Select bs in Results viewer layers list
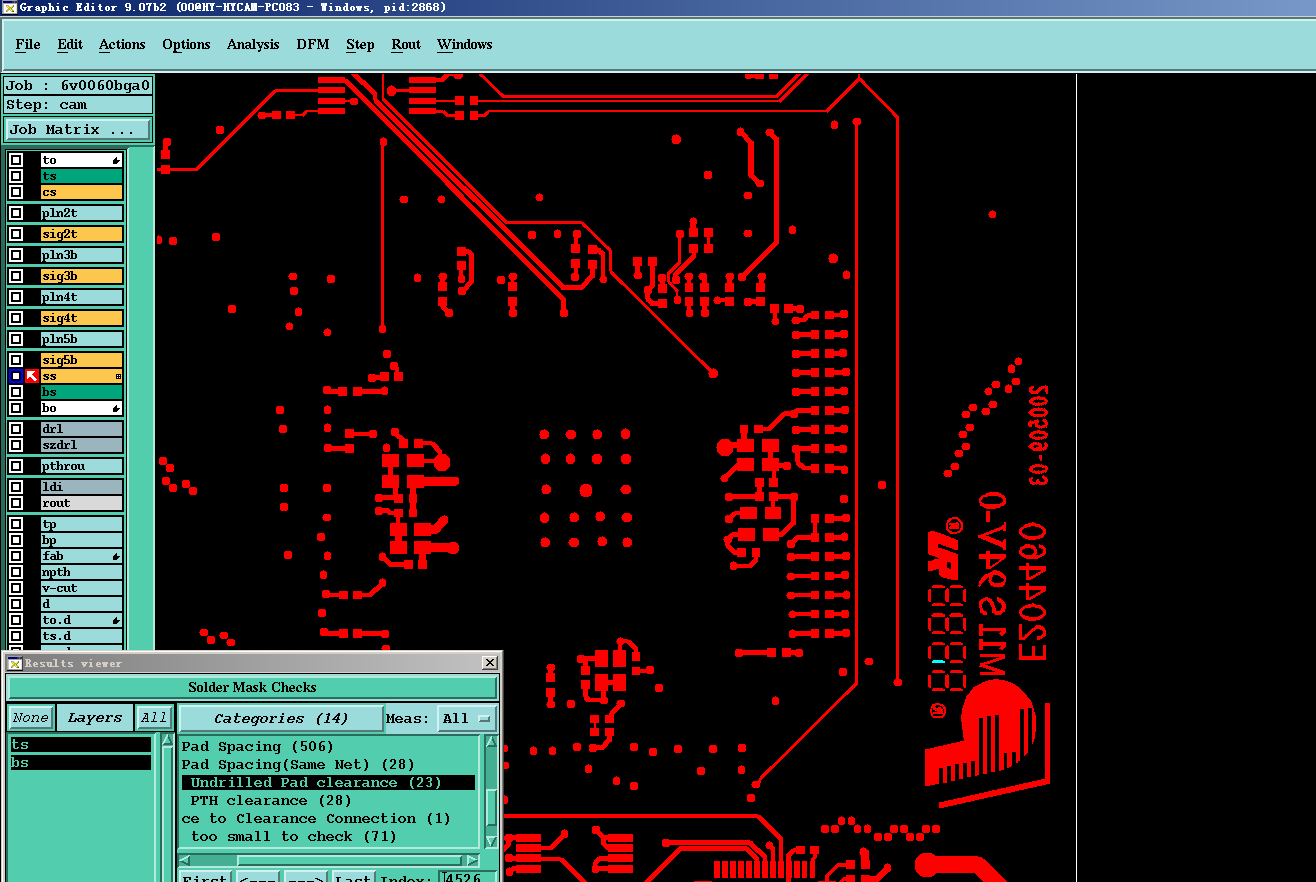1316x882 pixels. pos(80,762)
